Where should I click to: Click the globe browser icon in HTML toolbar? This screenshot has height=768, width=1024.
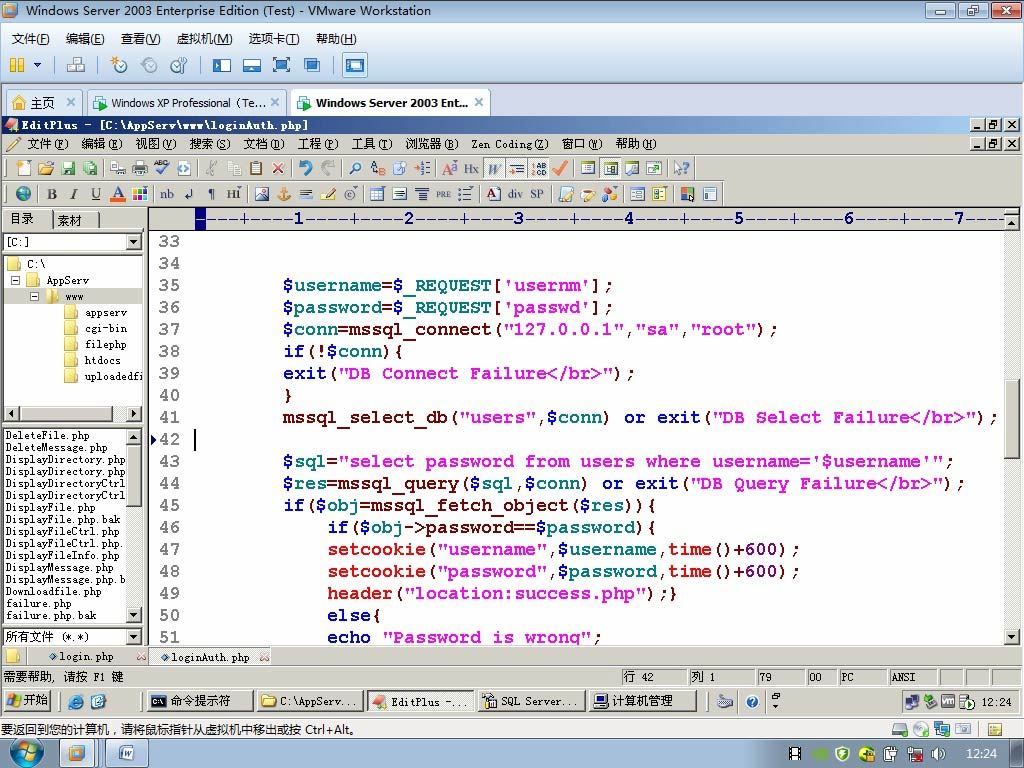(24, 193)
